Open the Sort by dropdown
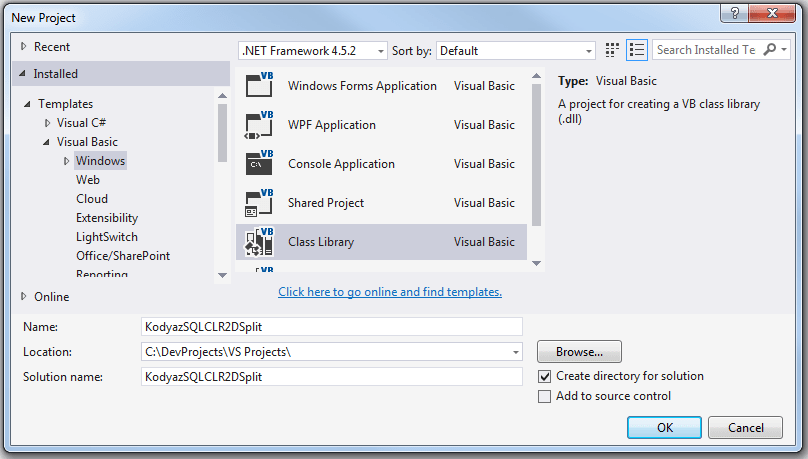808x459 pixels. tap(516, 50)
